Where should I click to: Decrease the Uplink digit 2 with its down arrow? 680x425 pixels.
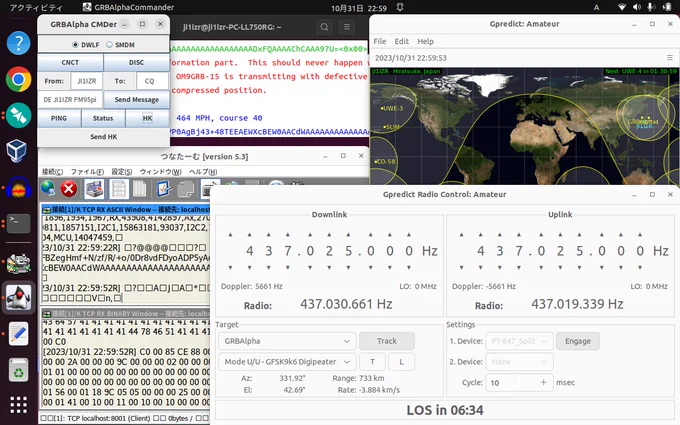560,268
